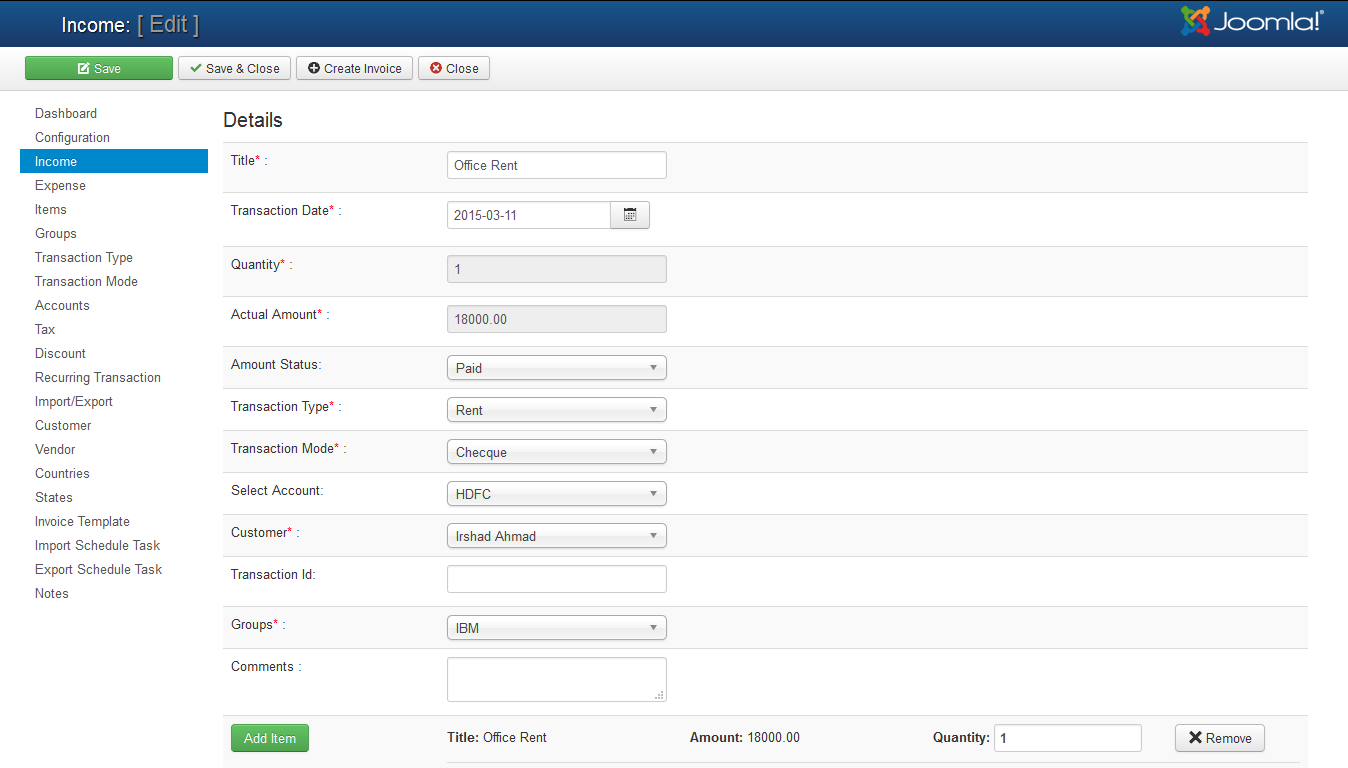This screenshot has height=768, width=1348.
Task: Select Recurring Transaction in sidebar menu
Action: point(98,378)
